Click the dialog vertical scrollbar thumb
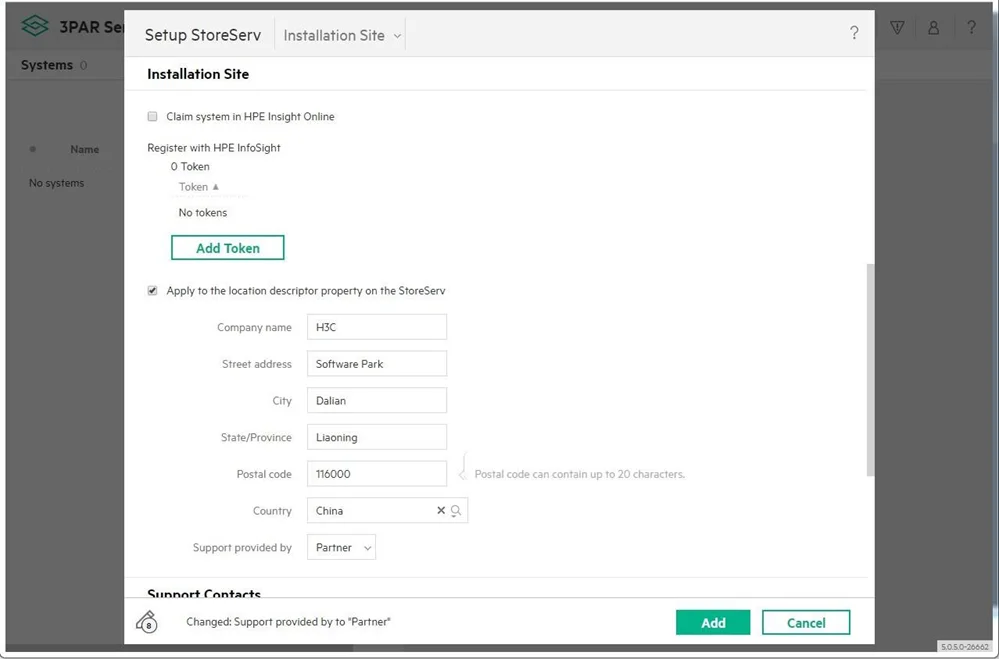Viewport: 999px width, 659px height. click(870, 370)
